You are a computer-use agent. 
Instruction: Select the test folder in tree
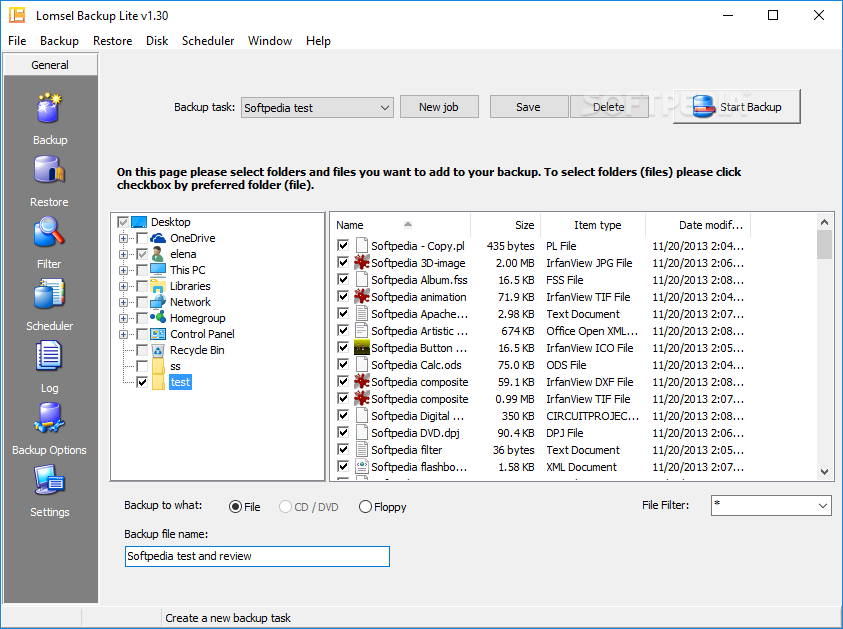pos(180,382)
